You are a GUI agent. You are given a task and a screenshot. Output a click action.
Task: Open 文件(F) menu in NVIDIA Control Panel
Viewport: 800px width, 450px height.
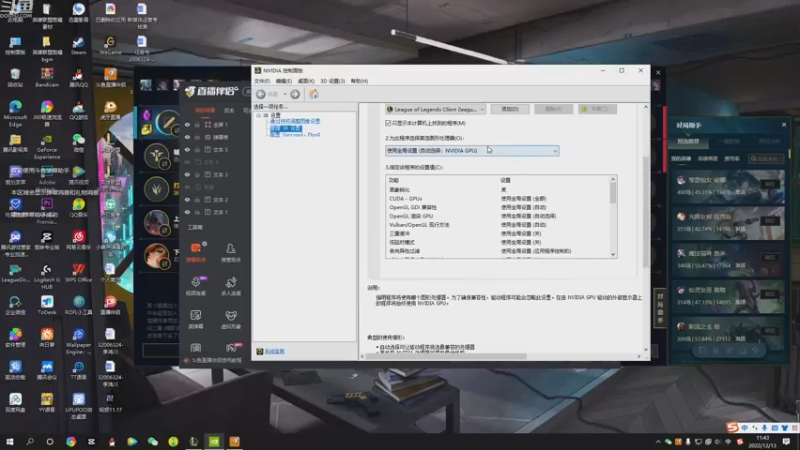tap(262, 81)
